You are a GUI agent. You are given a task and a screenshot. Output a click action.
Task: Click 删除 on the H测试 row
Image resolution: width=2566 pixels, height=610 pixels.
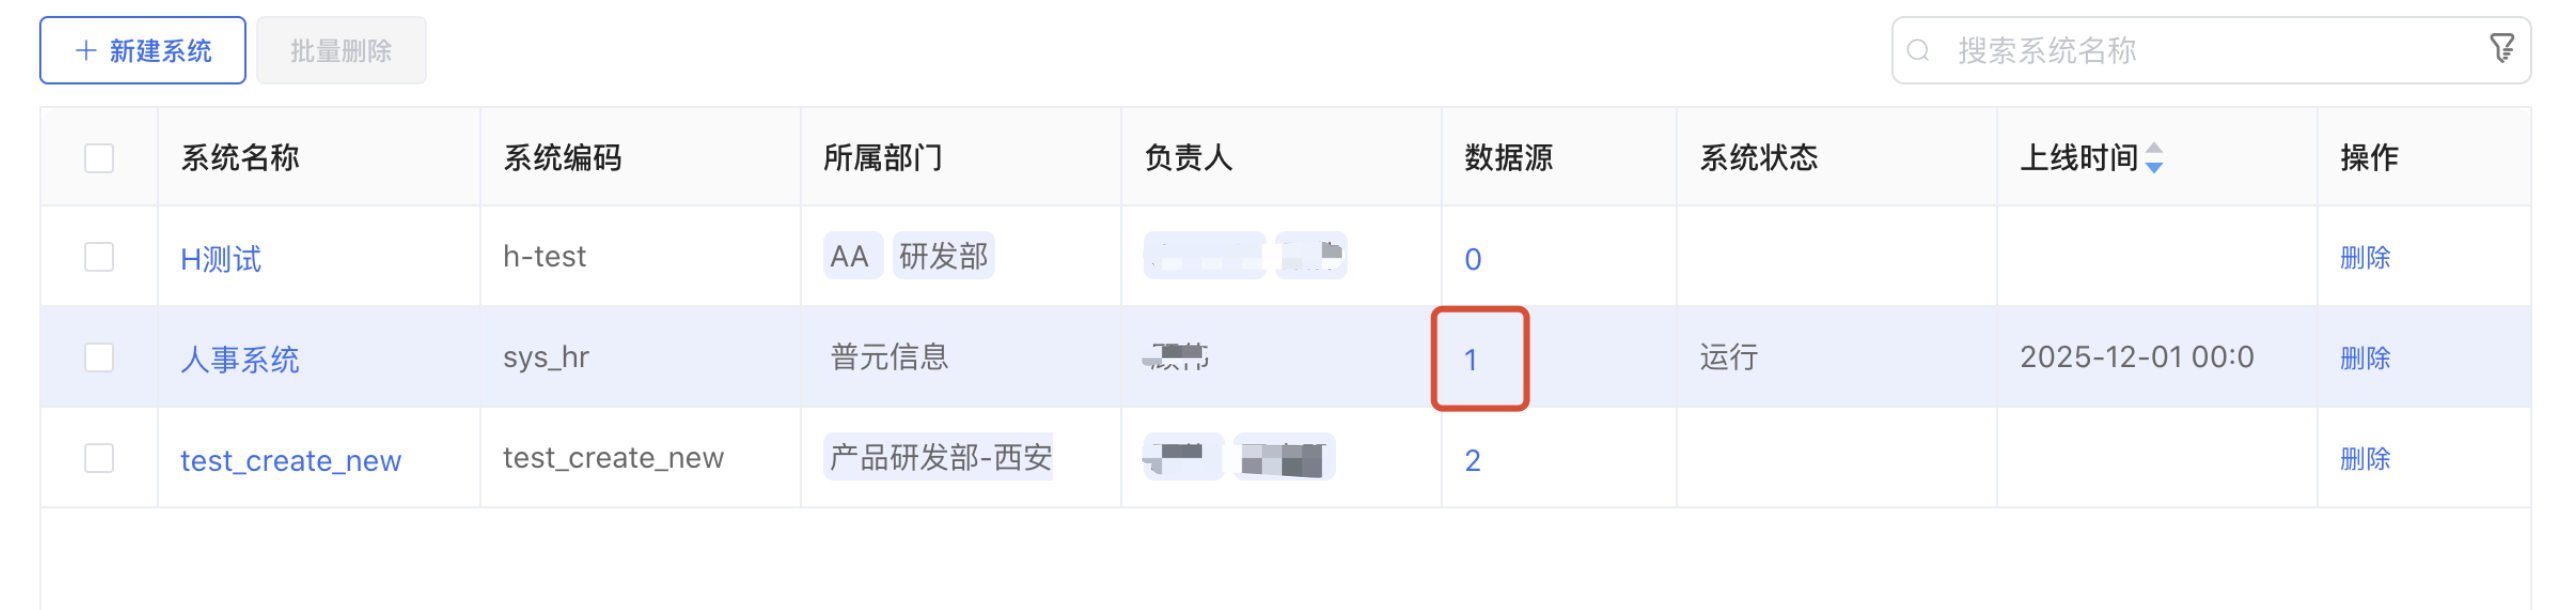[2367, 257]
